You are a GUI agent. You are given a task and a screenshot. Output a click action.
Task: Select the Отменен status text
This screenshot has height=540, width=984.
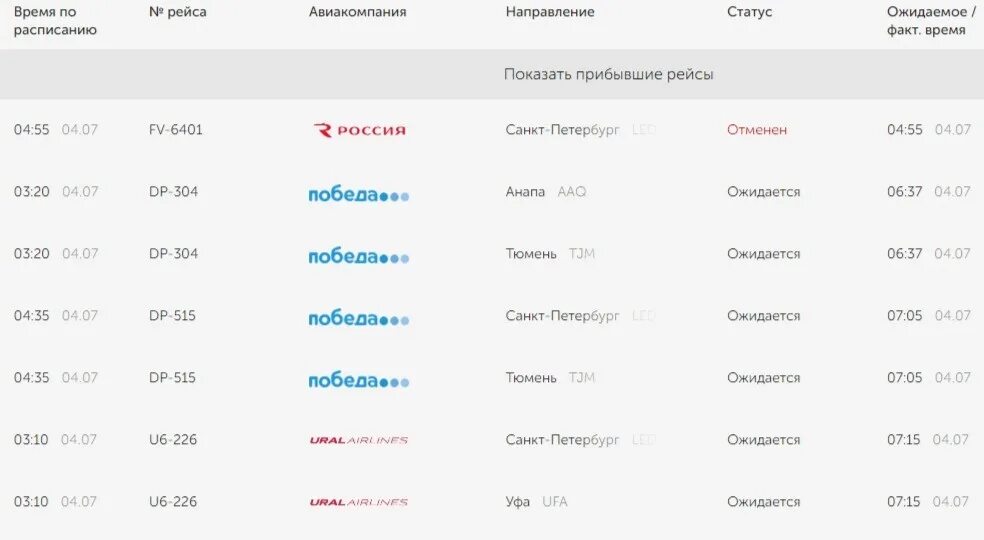[x=757, y=129]
